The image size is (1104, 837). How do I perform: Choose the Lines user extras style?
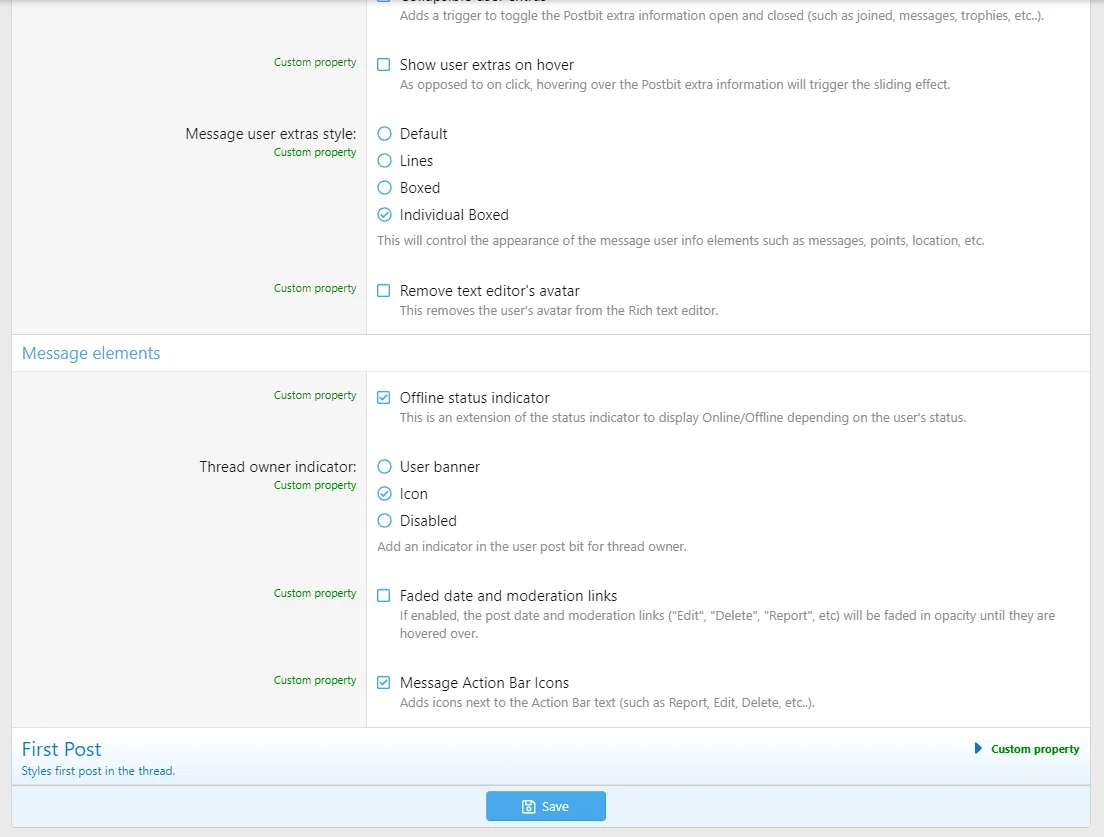point(384,161)
